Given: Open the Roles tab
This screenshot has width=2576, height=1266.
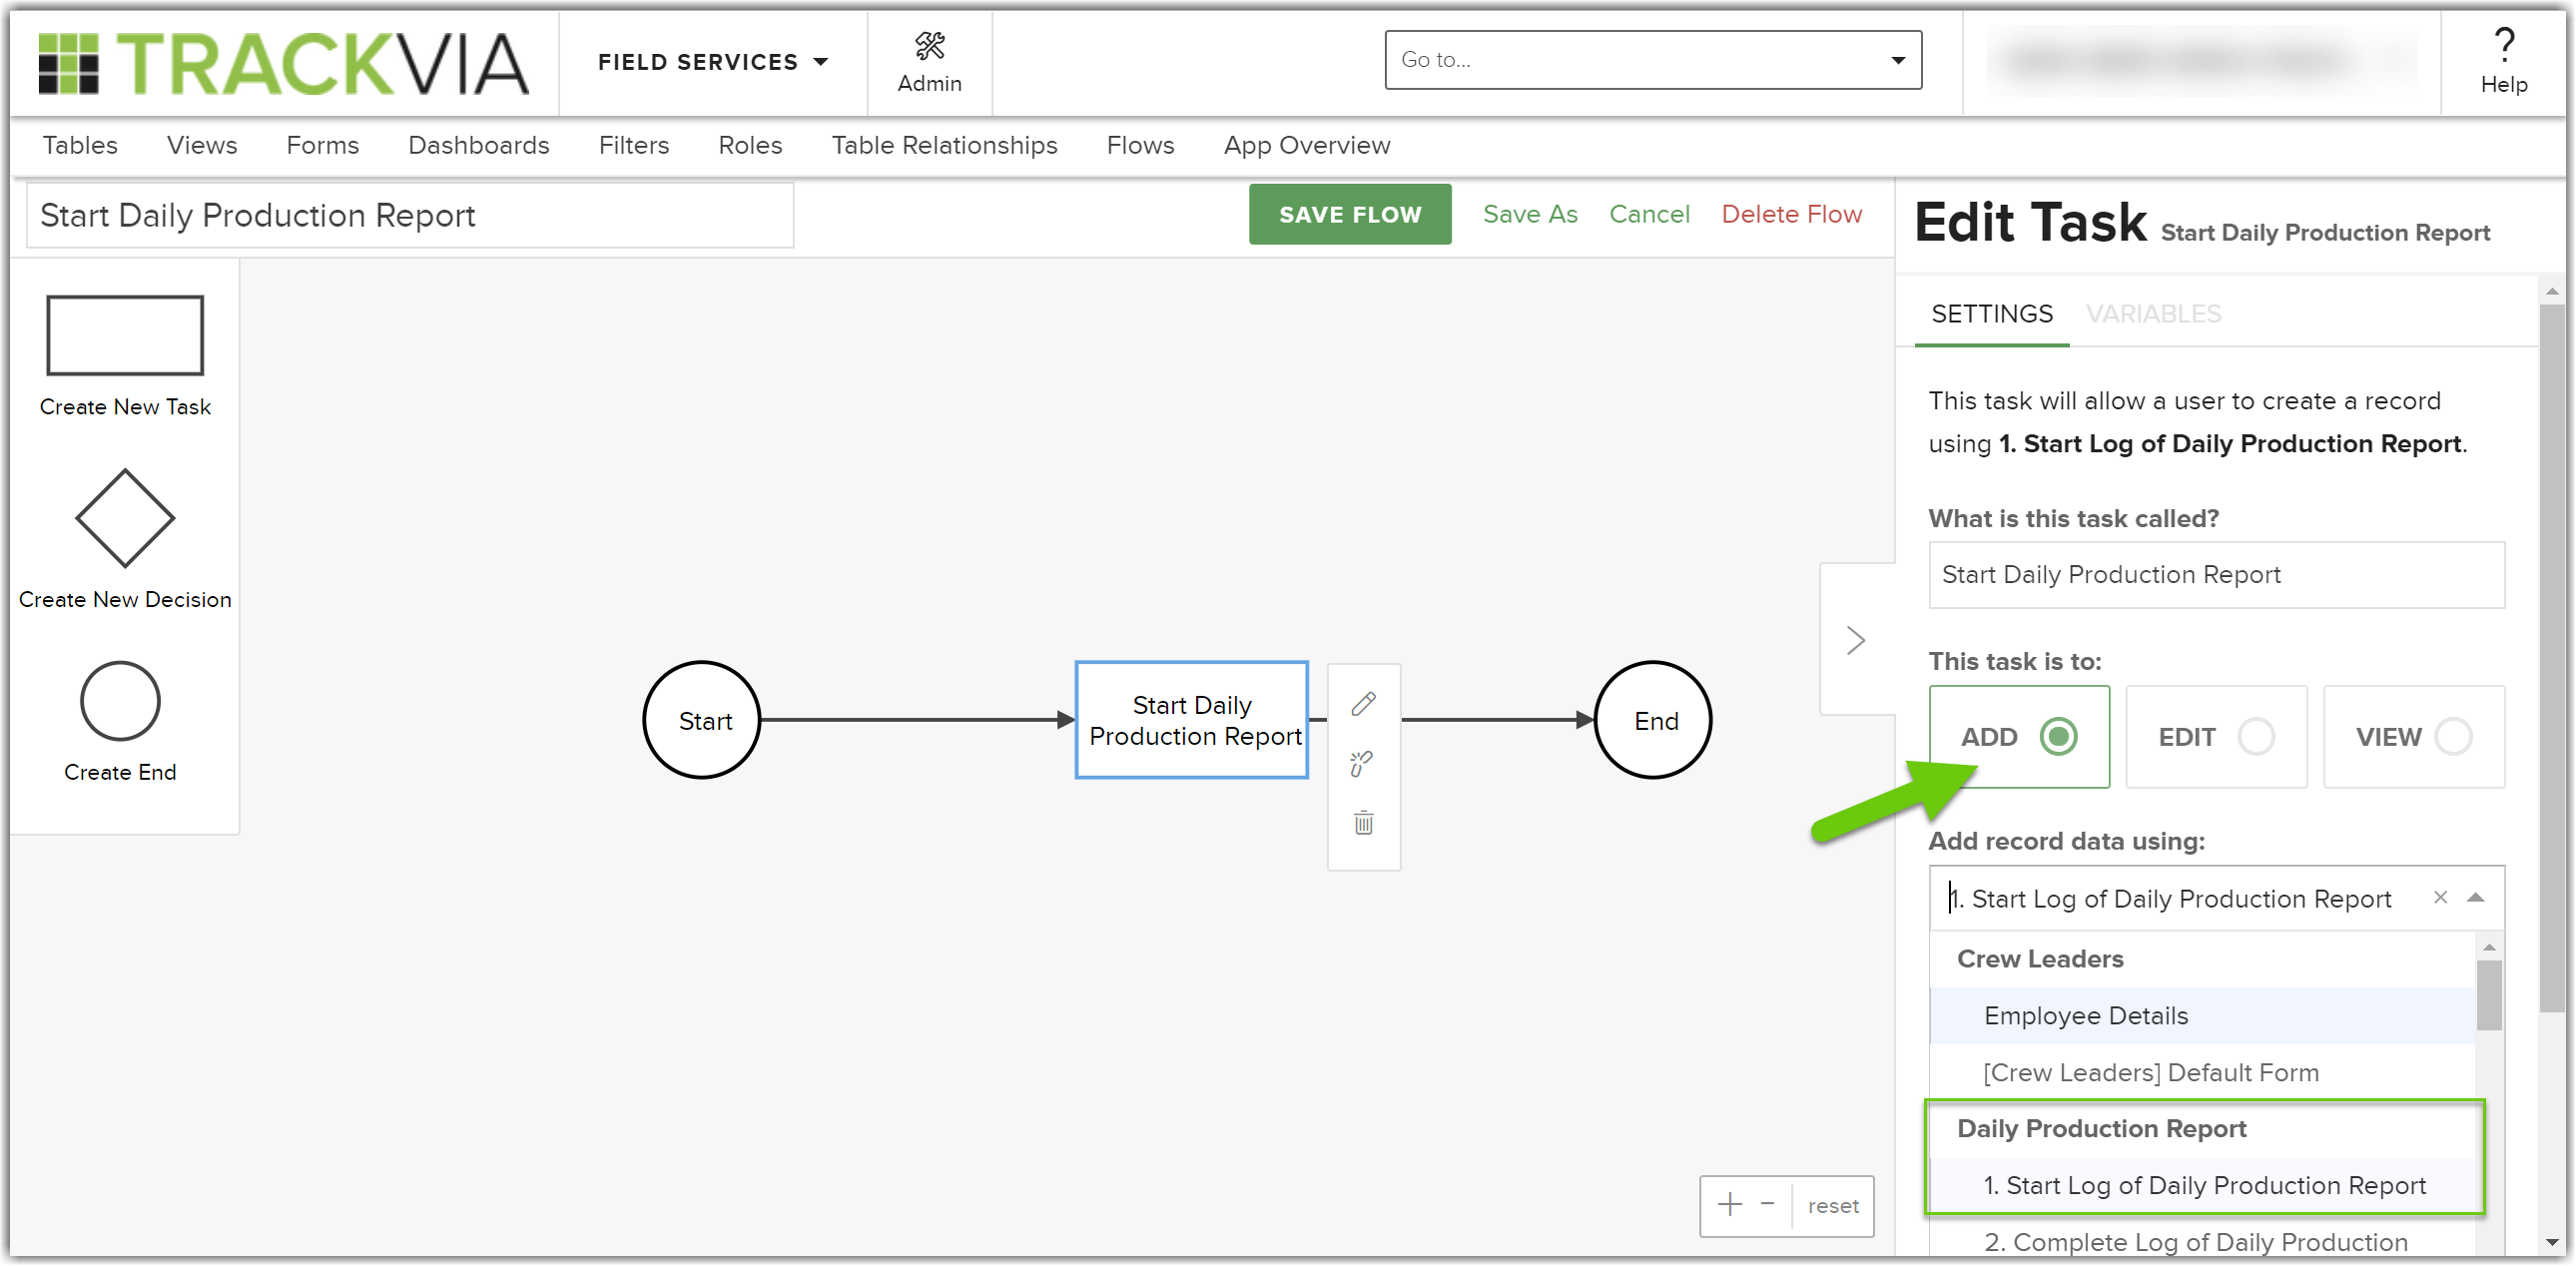Looking at the screenshot, I should 750,145.
